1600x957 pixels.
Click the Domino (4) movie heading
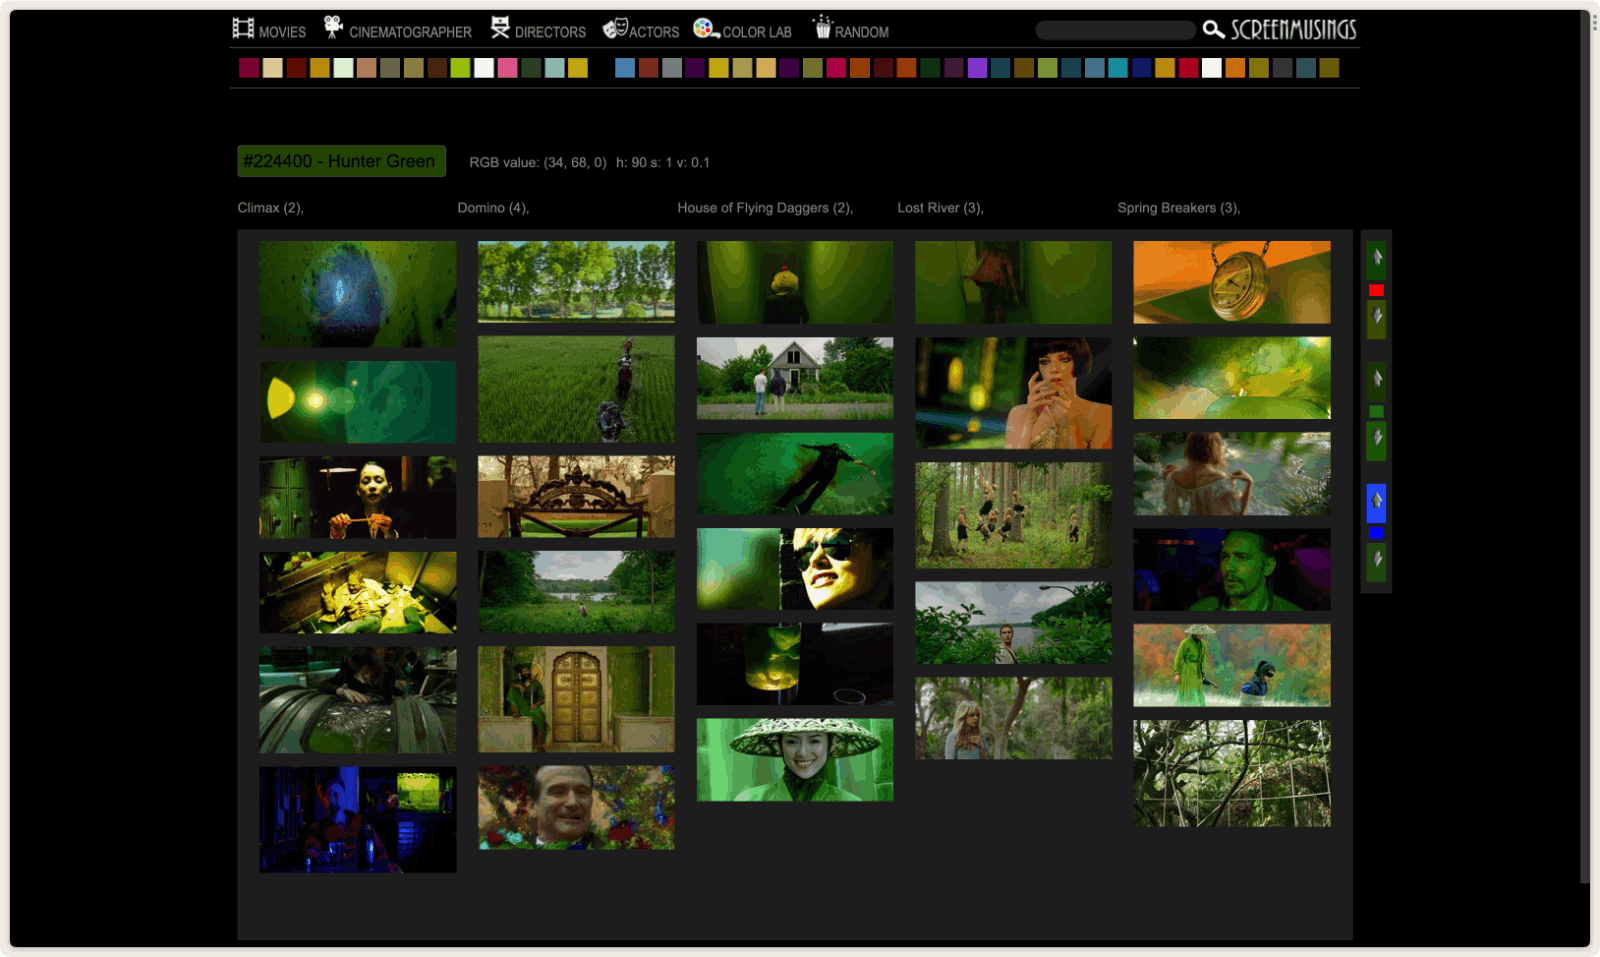pyautogui.click(x=493, y=208)
